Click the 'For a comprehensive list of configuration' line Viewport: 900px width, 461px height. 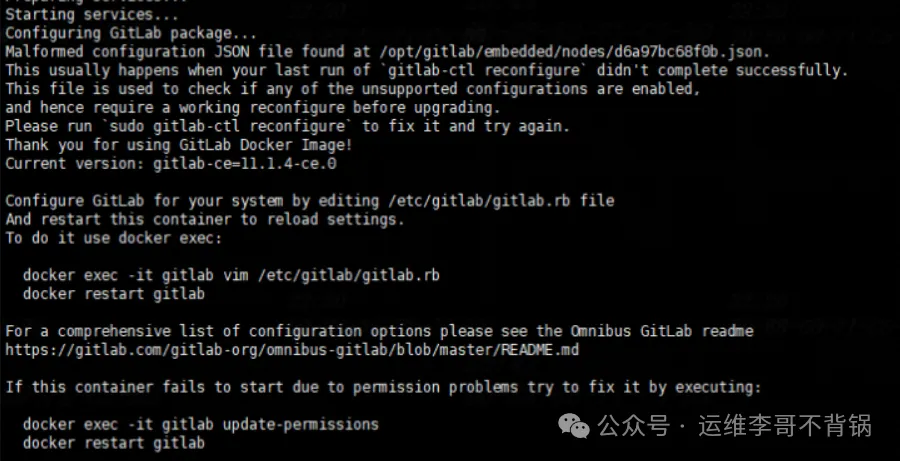click(379, 331)
